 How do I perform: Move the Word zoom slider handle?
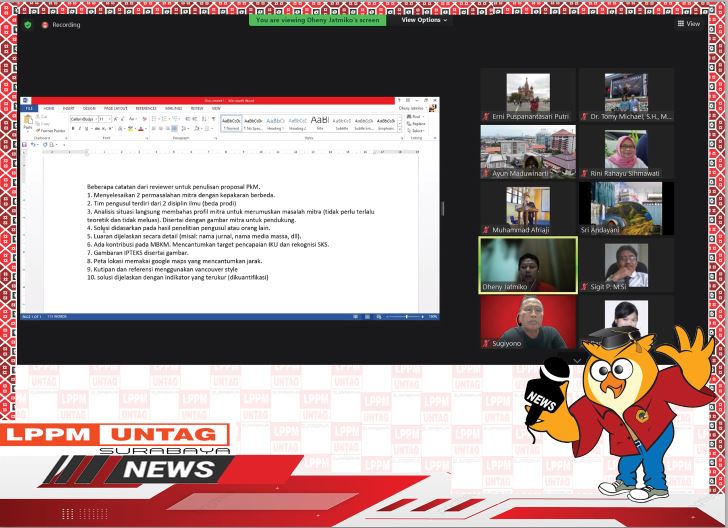tap(407, 317)
